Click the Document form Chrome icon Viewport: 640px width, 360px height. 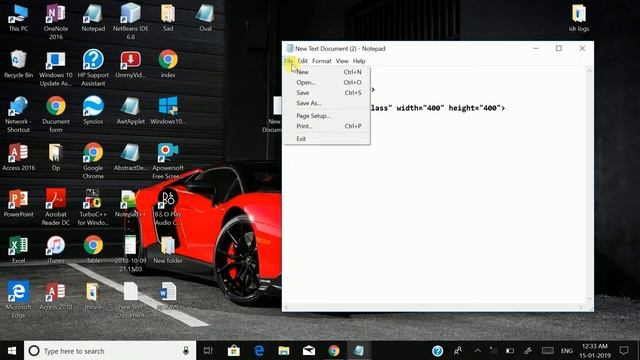pos(56,115)
